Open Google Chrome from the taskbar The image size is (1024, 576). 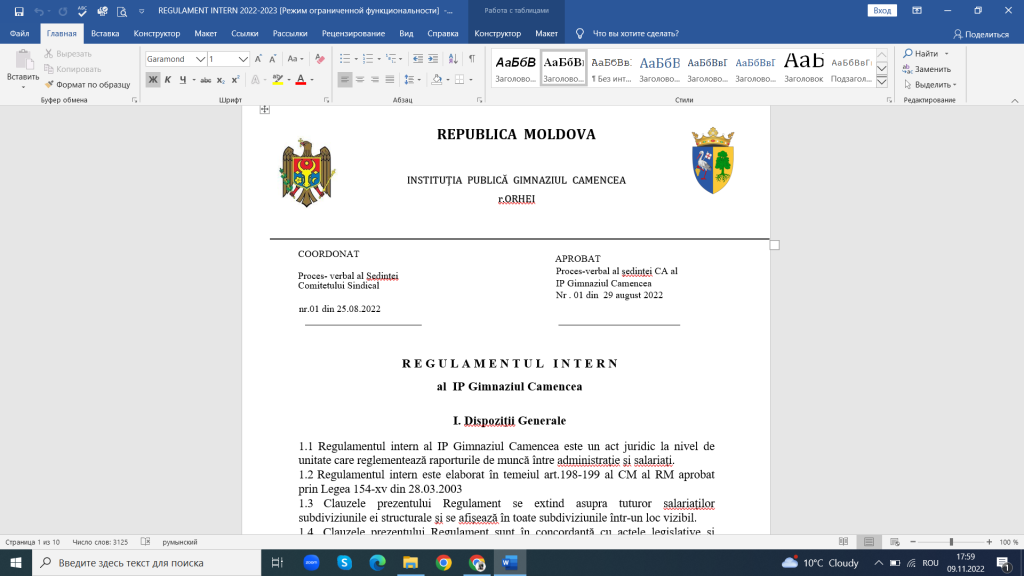click(x=443, y=563)
